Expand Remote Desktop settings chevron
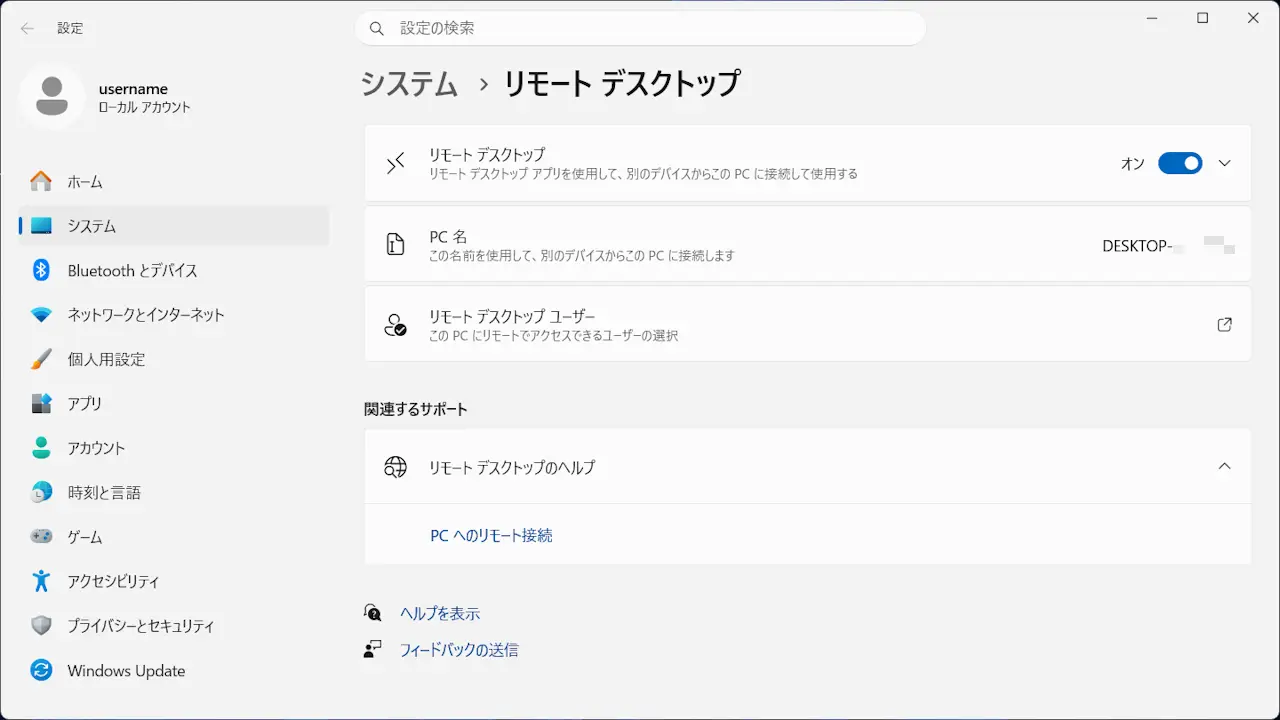The height and width of the screenshot is (720, 1280). (x=1225, y=163)
